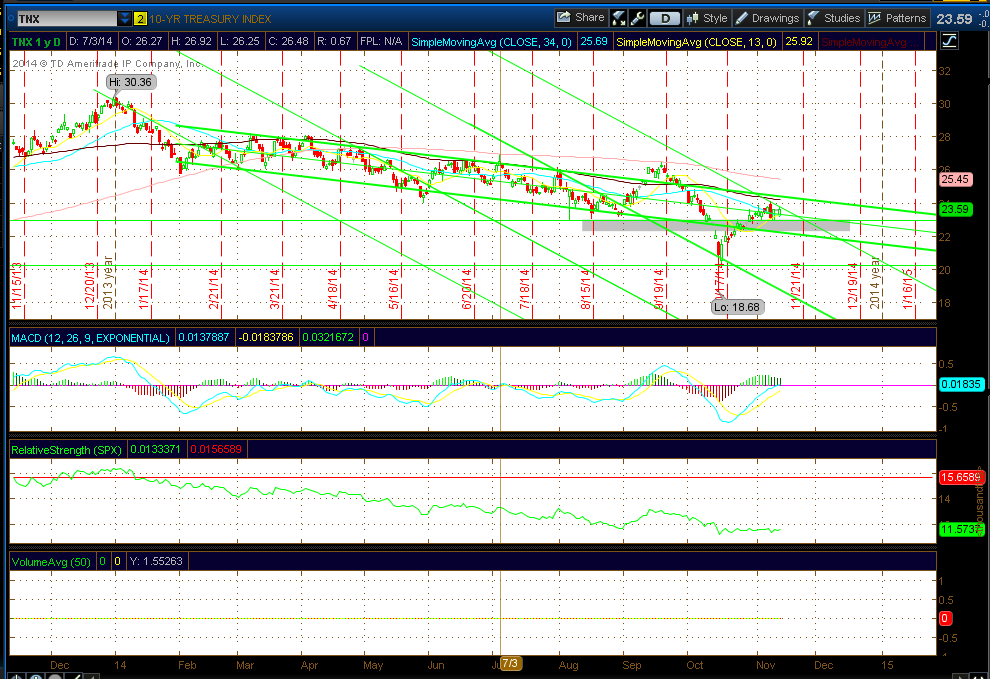990x679 pixels.
Task: Click the TNX 1 y D chart label
Action: tap(37, 42)
